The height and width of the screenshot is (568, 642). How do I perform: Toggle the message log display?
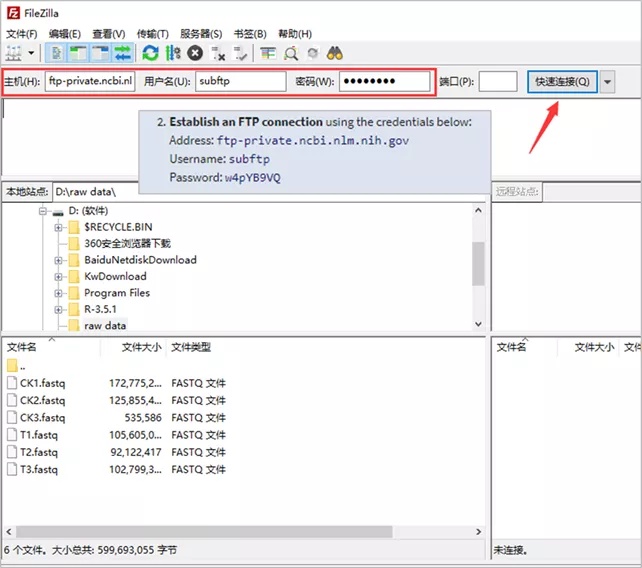(x=56, y=53)
